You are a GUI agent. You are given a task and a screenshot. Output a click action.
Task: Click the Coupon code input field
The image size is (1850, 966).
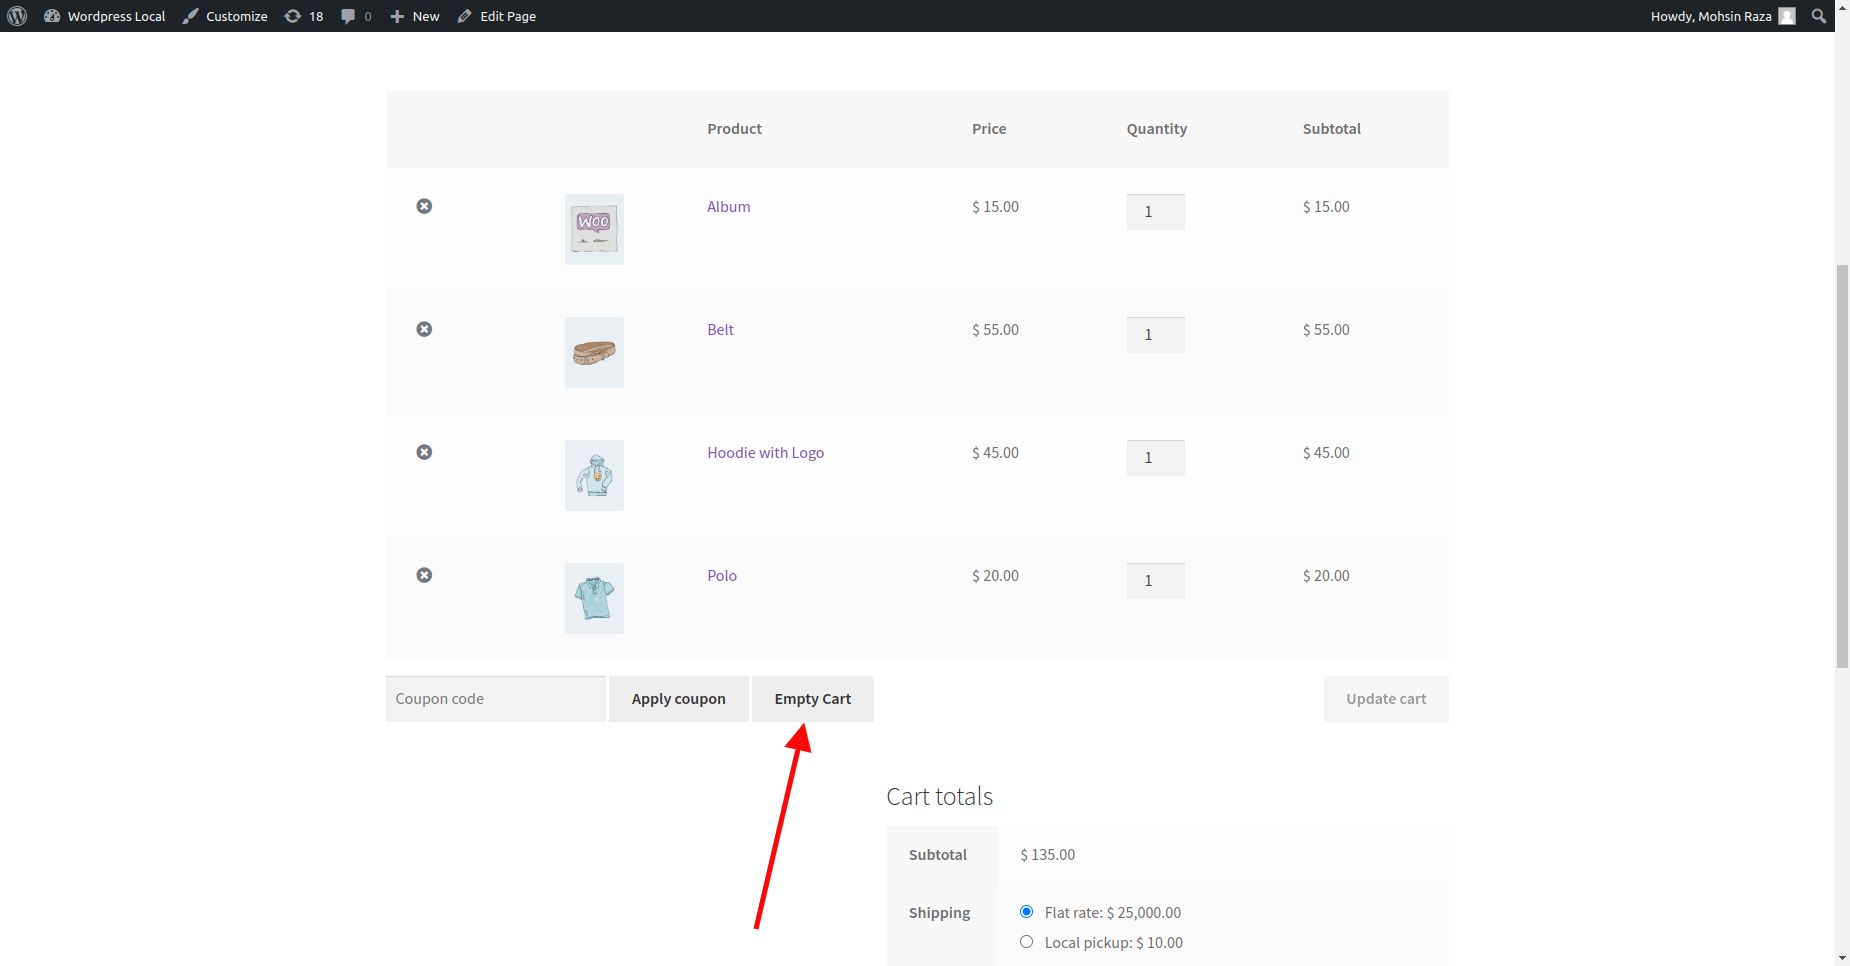(x=496, y=699)
